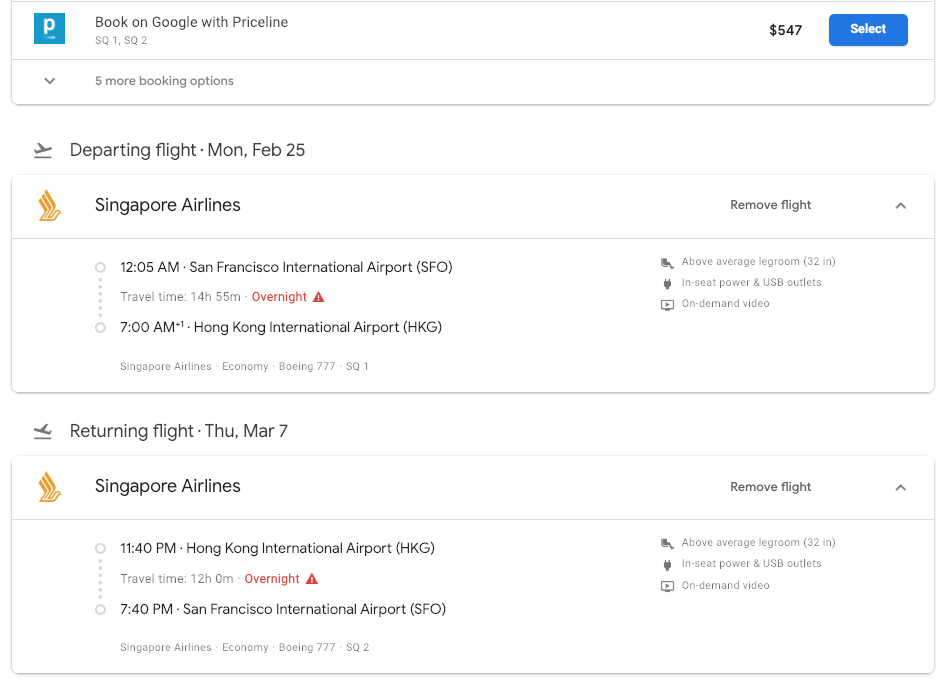Click the returning flight landing icon

point(42,432)
